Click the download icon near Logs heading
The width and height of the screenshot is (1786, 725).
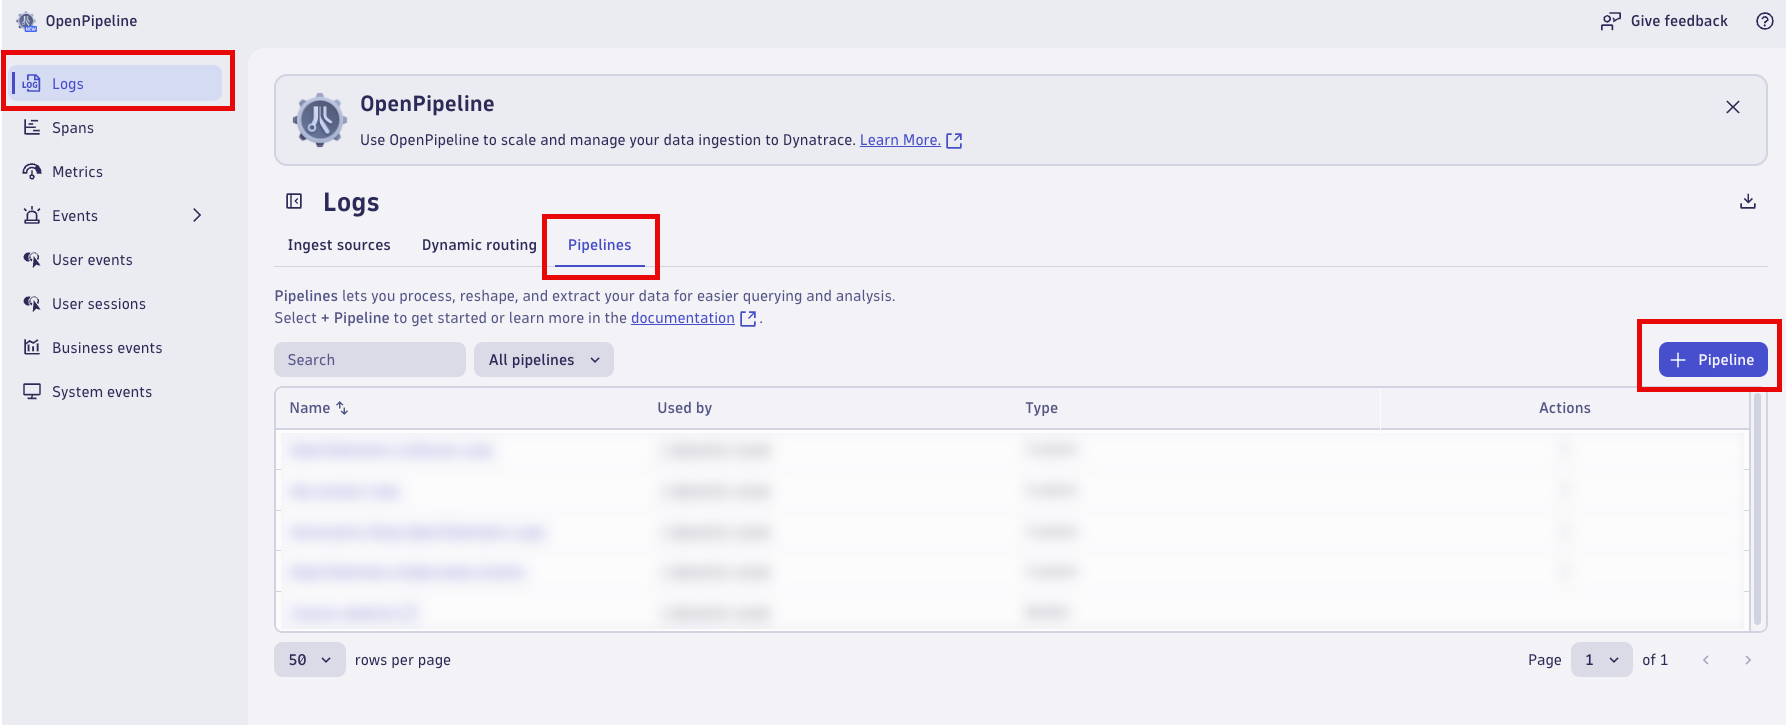(x=1748, y=201)
